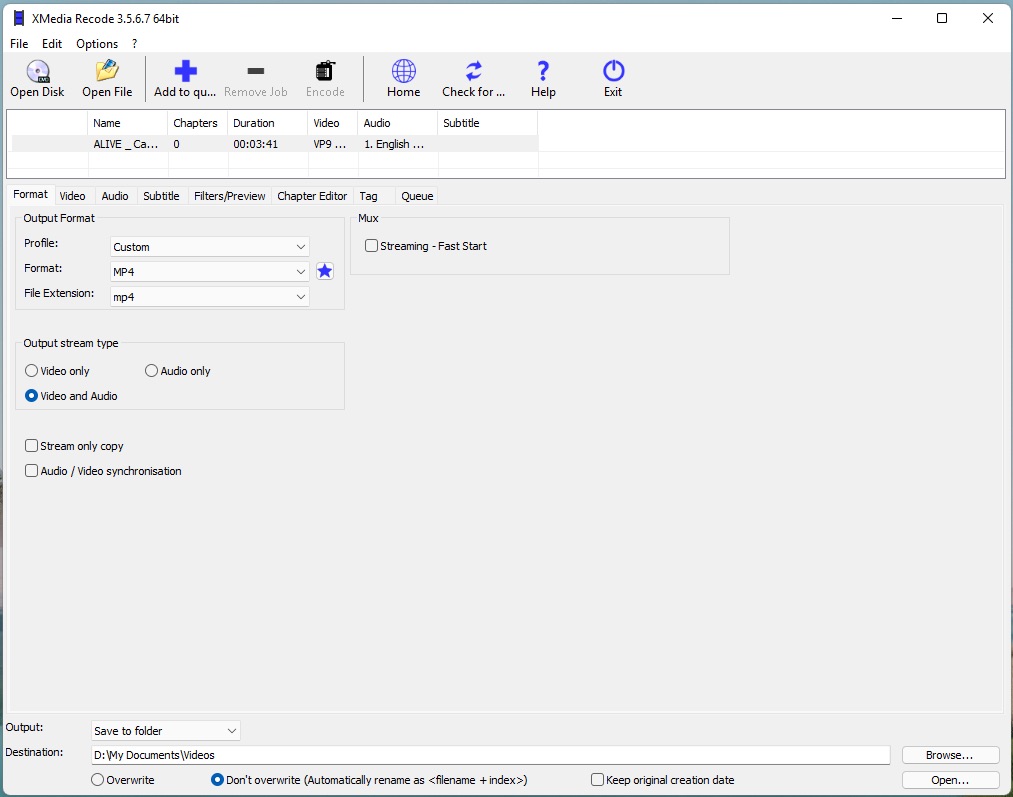The width and height of the screenshot is (1013, 797).
Task: Enable Stream only copy checkbox
Action: [x=32, y=446]
